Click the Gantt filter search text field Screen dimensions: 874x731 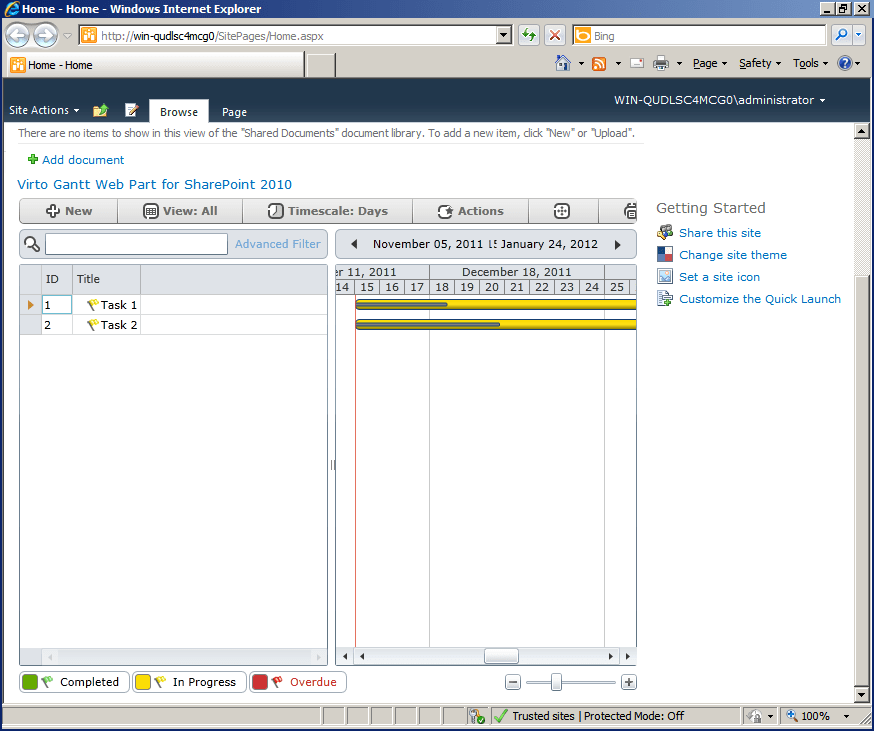[x=136, y=244]
